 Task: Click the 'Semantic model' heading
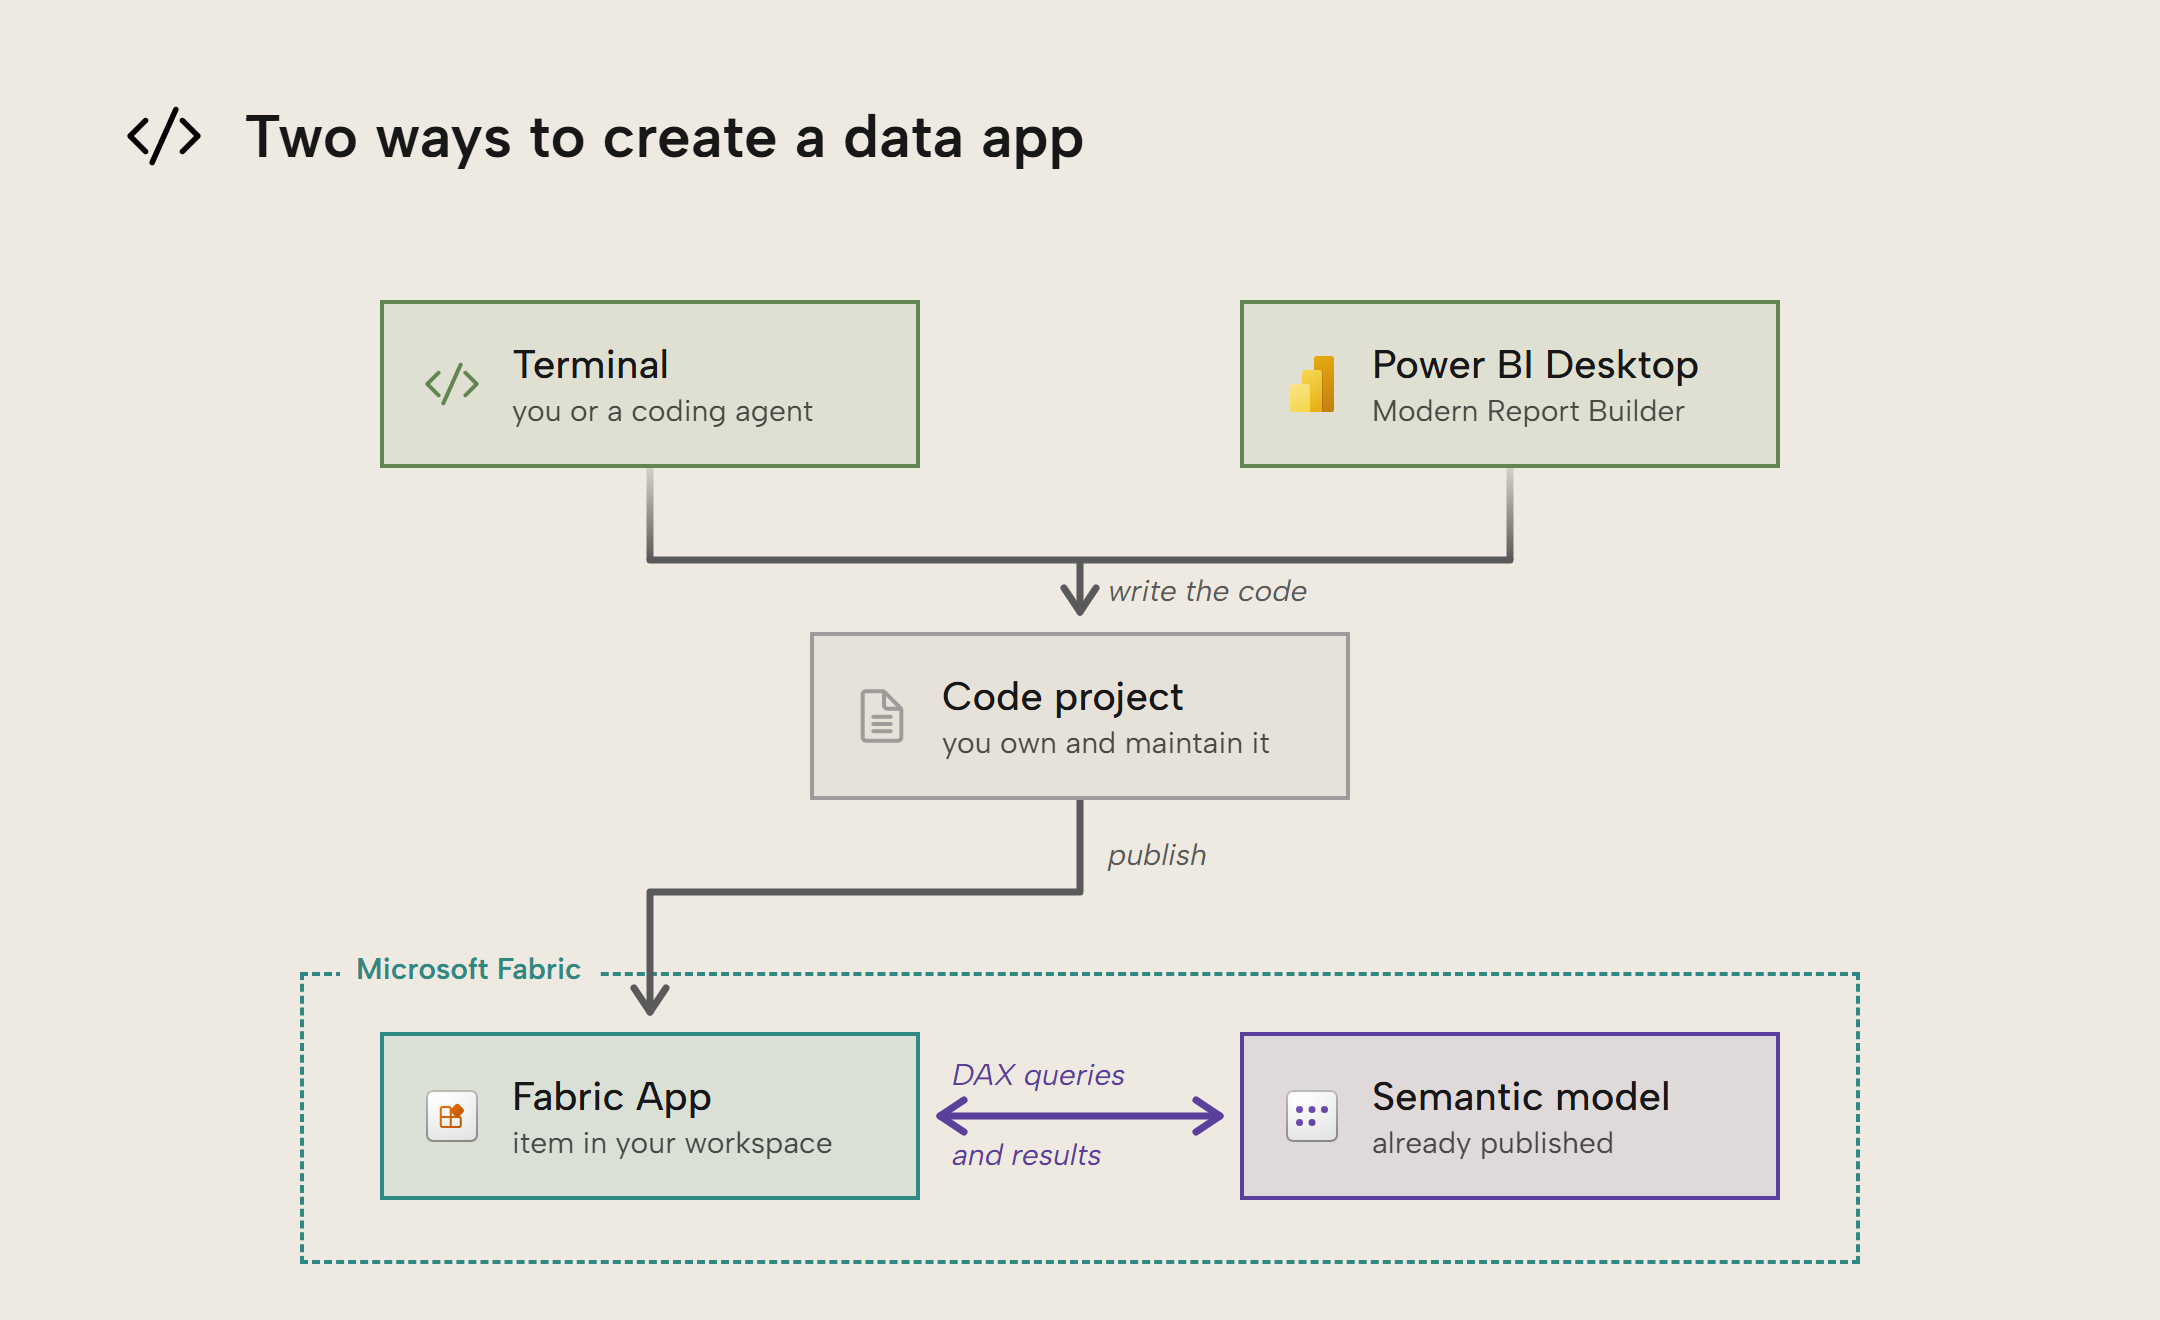1520,1097
